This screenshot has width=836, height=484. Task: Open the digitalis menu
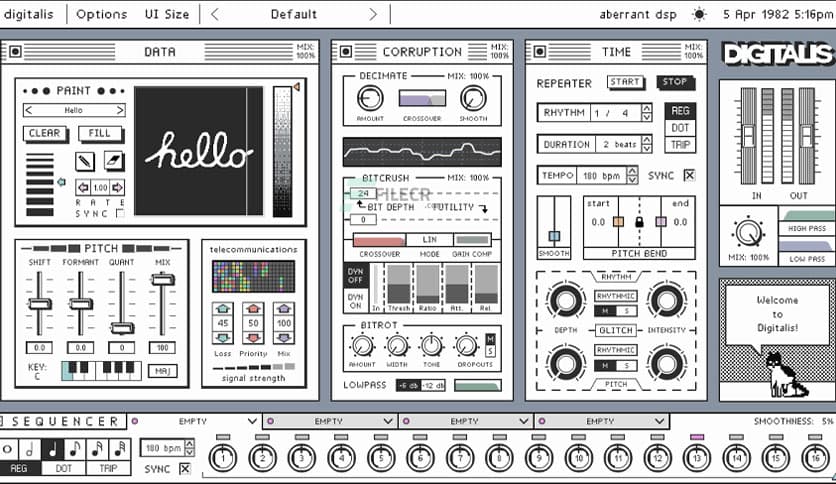[x=29, y=14]
